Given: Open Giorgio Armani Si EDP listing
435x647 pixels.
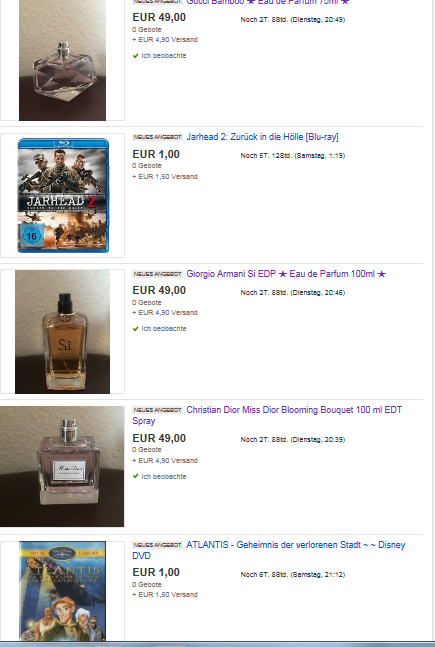Looking at the screenshot, I should pyautogui.click(x=286, y=274).
